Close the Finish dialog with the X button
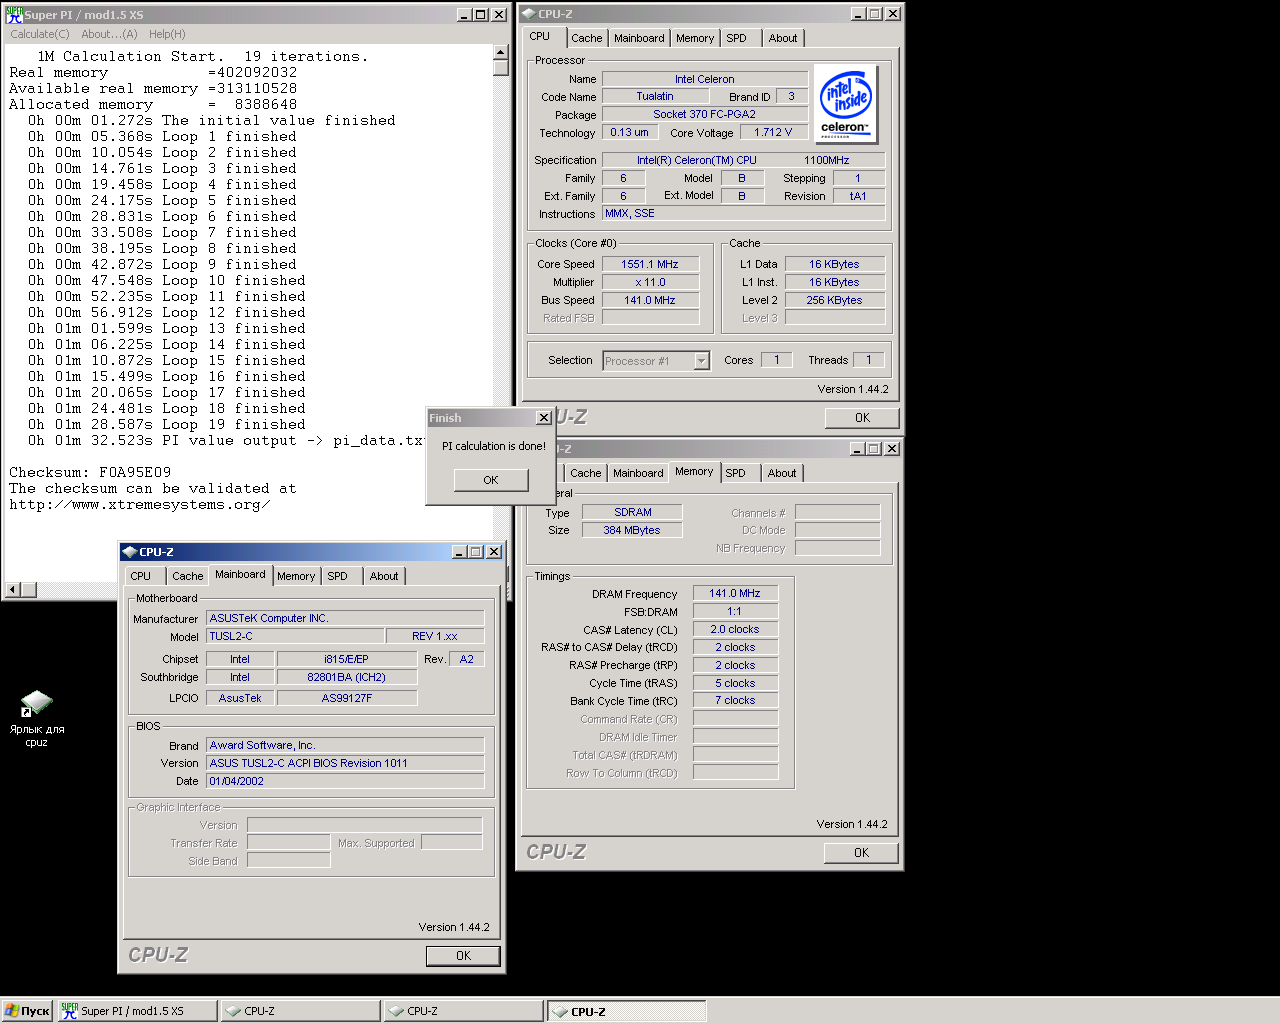This screenshot has height=1024, width=1280. [543, 418]
